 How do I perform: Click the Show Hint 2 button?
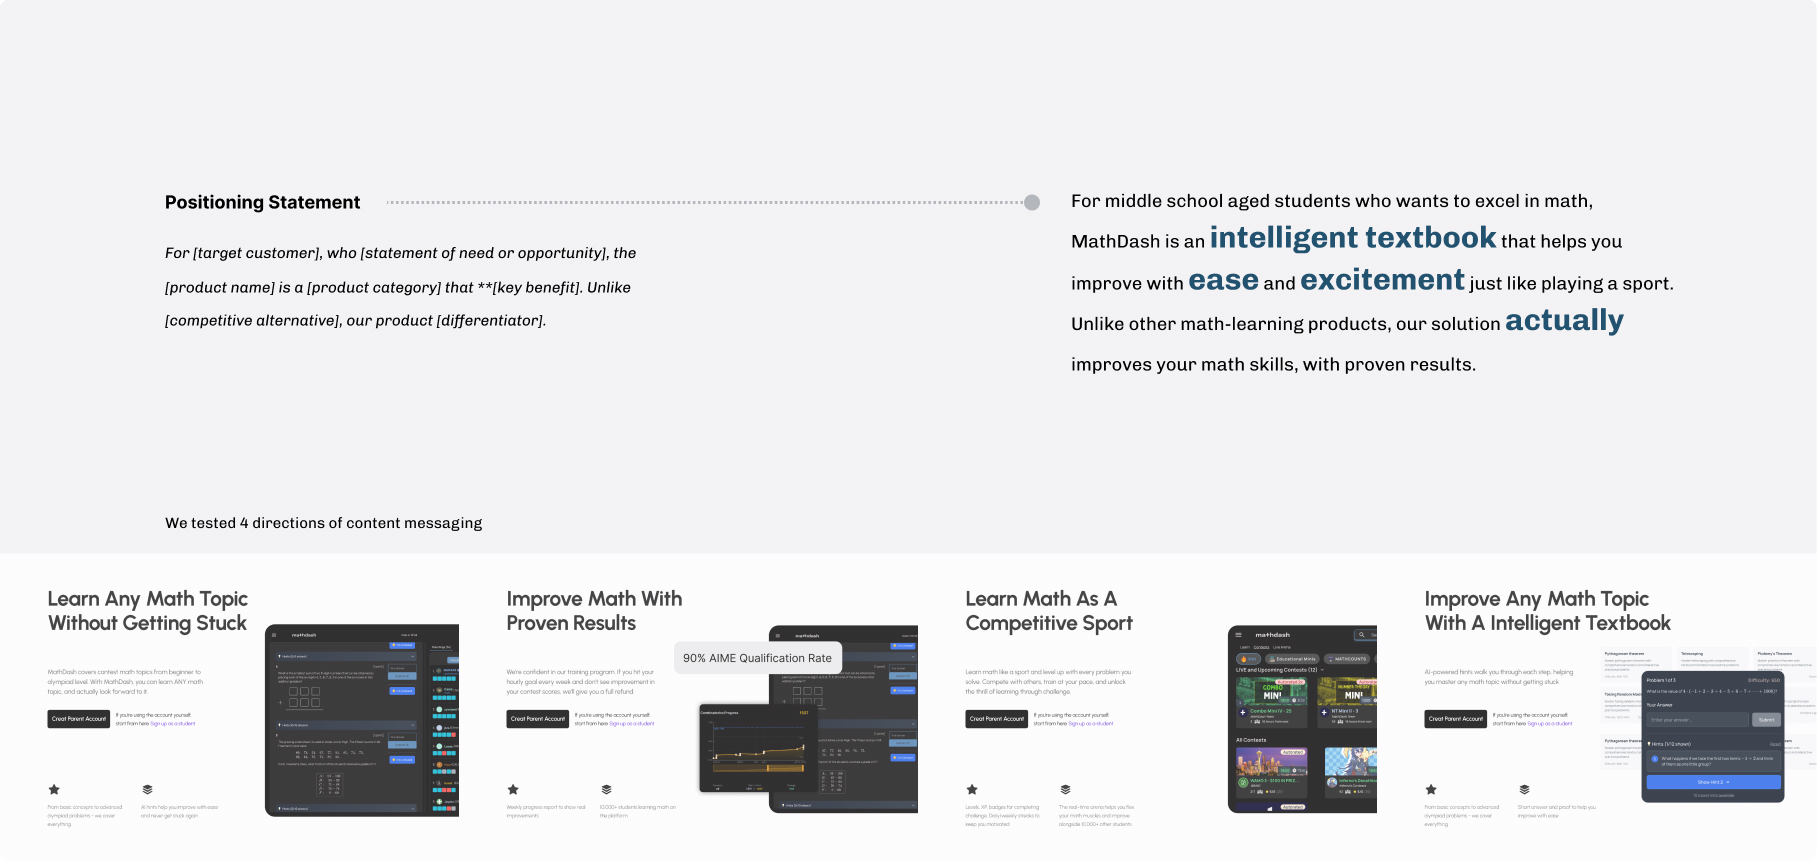click(1714, 782)
